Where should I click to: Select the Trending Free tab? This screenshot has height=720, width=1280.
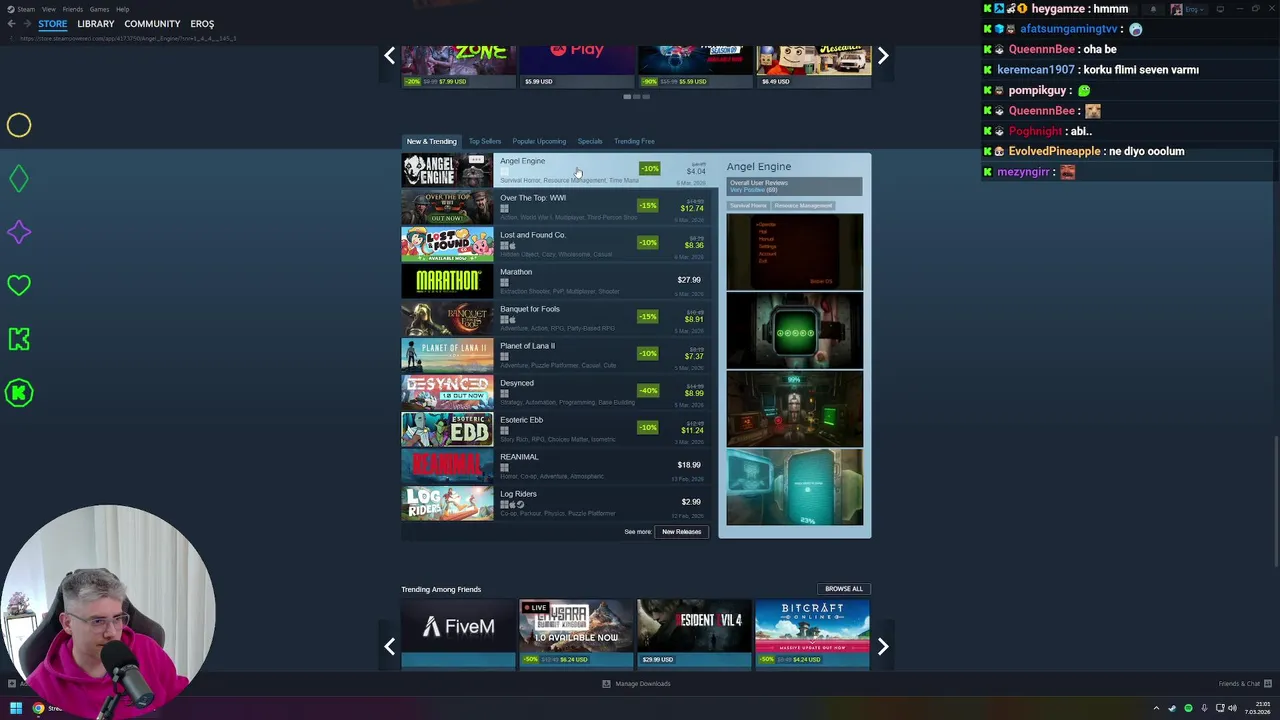tap(634, 141)
